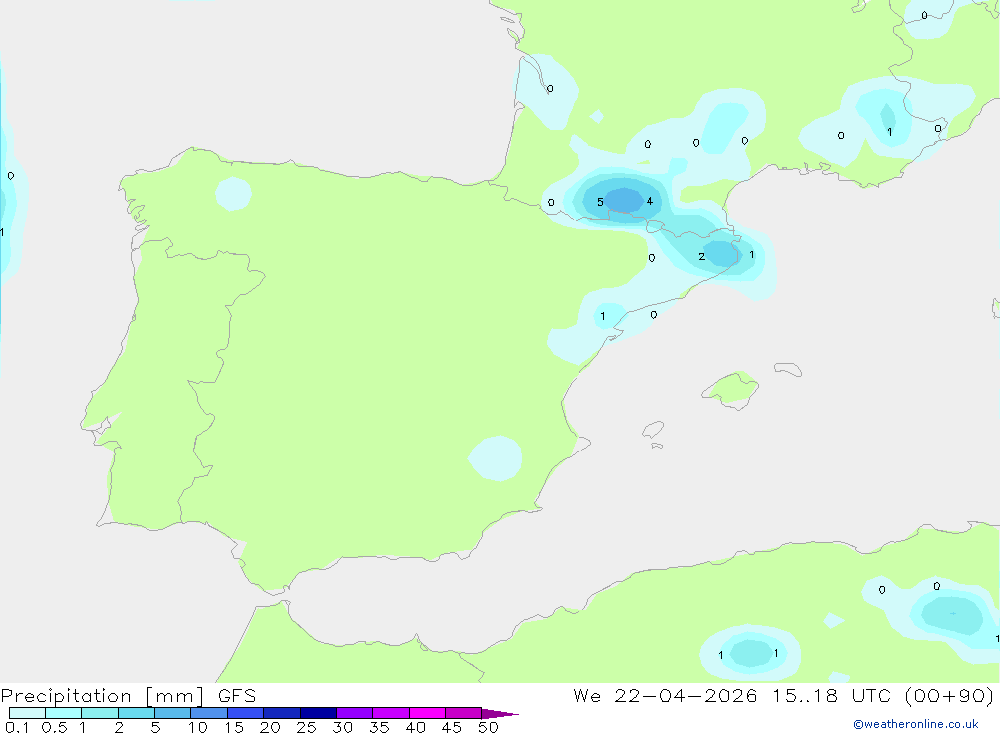The image size is (1000, 733).
Task: Click the '(00+90)' forecast offset text
Action: point(950,696)
